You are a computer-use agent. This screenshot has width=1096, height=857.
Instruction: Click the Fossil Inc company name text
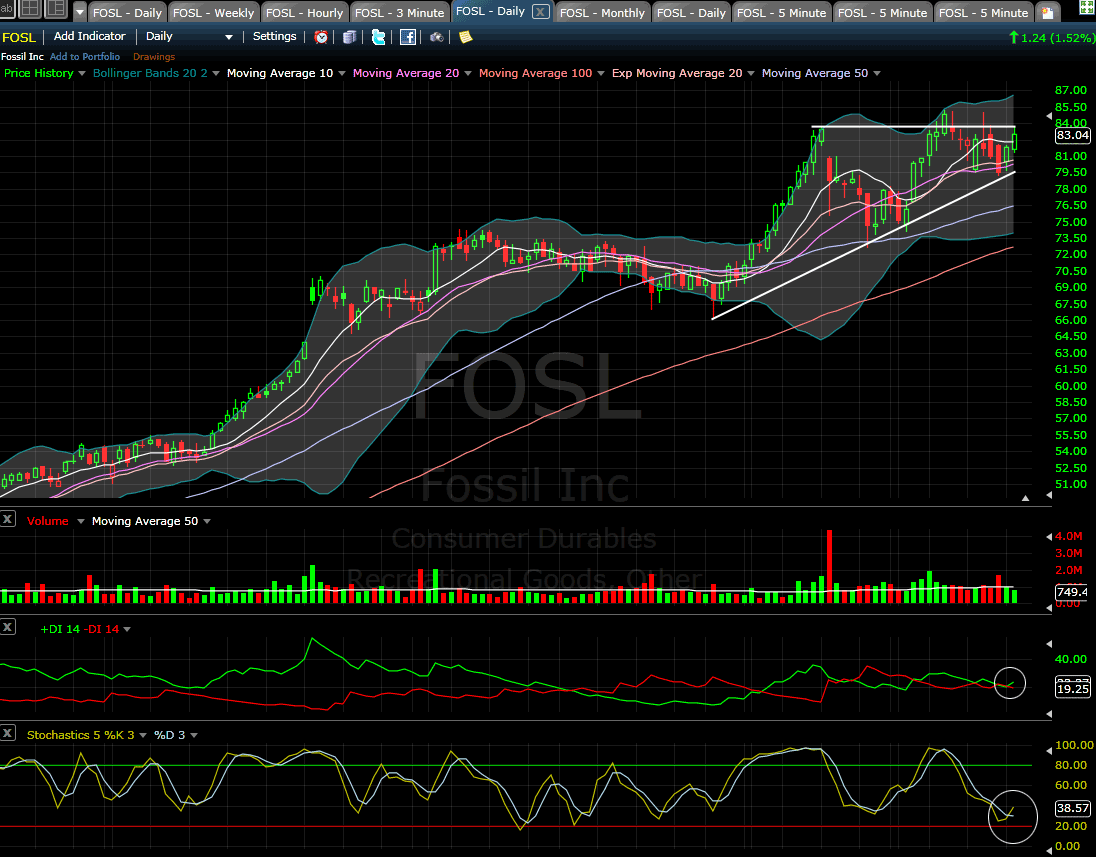click(x=22, y=57)
